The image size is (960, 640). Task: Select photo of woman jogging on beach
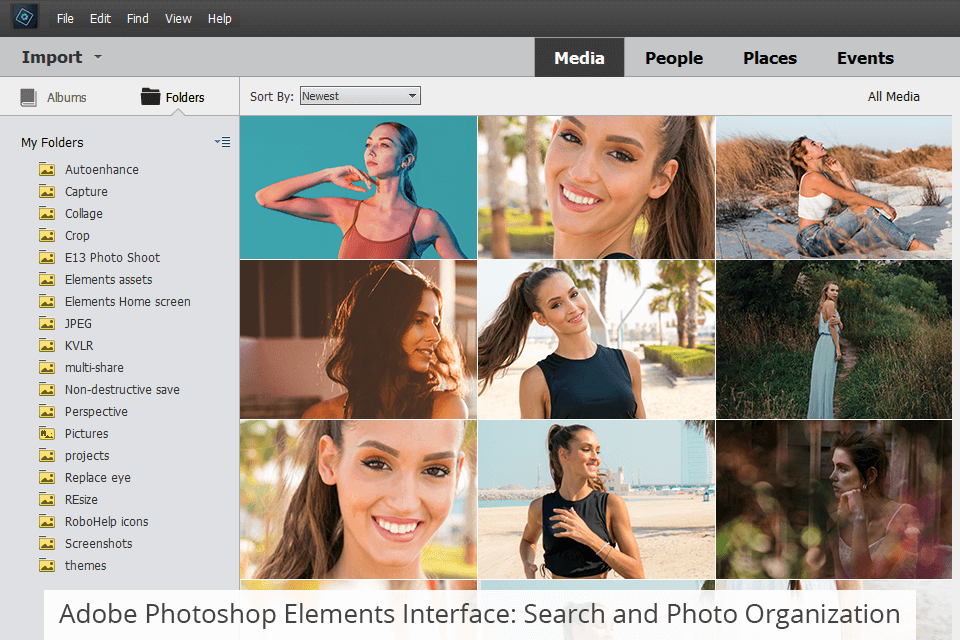[x=596, y=499]
